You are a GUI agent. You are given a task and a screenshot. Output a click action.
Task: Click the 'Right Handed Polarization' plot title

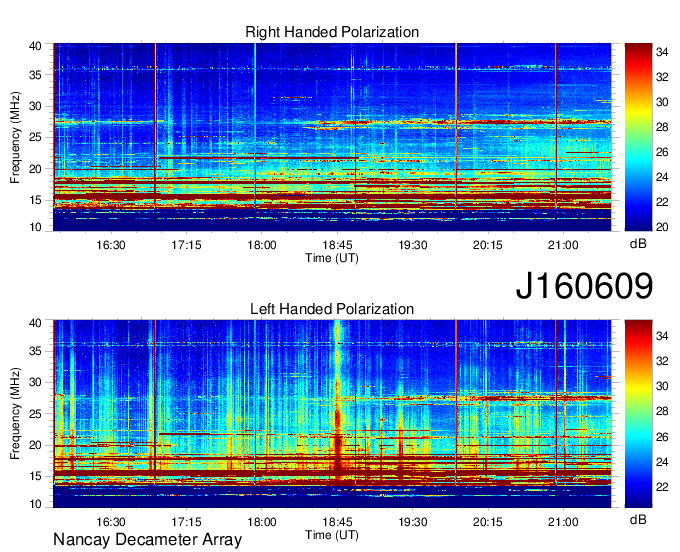pyautogui.click(x=332, y=32)
